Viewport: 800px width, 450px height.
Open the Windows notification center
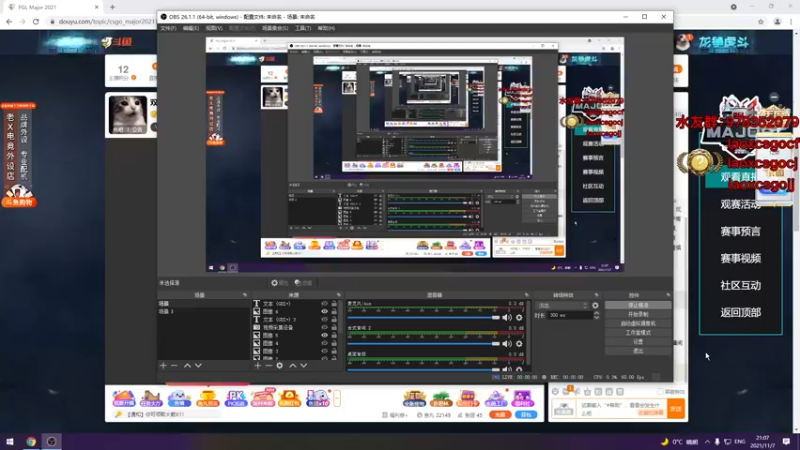786,442
